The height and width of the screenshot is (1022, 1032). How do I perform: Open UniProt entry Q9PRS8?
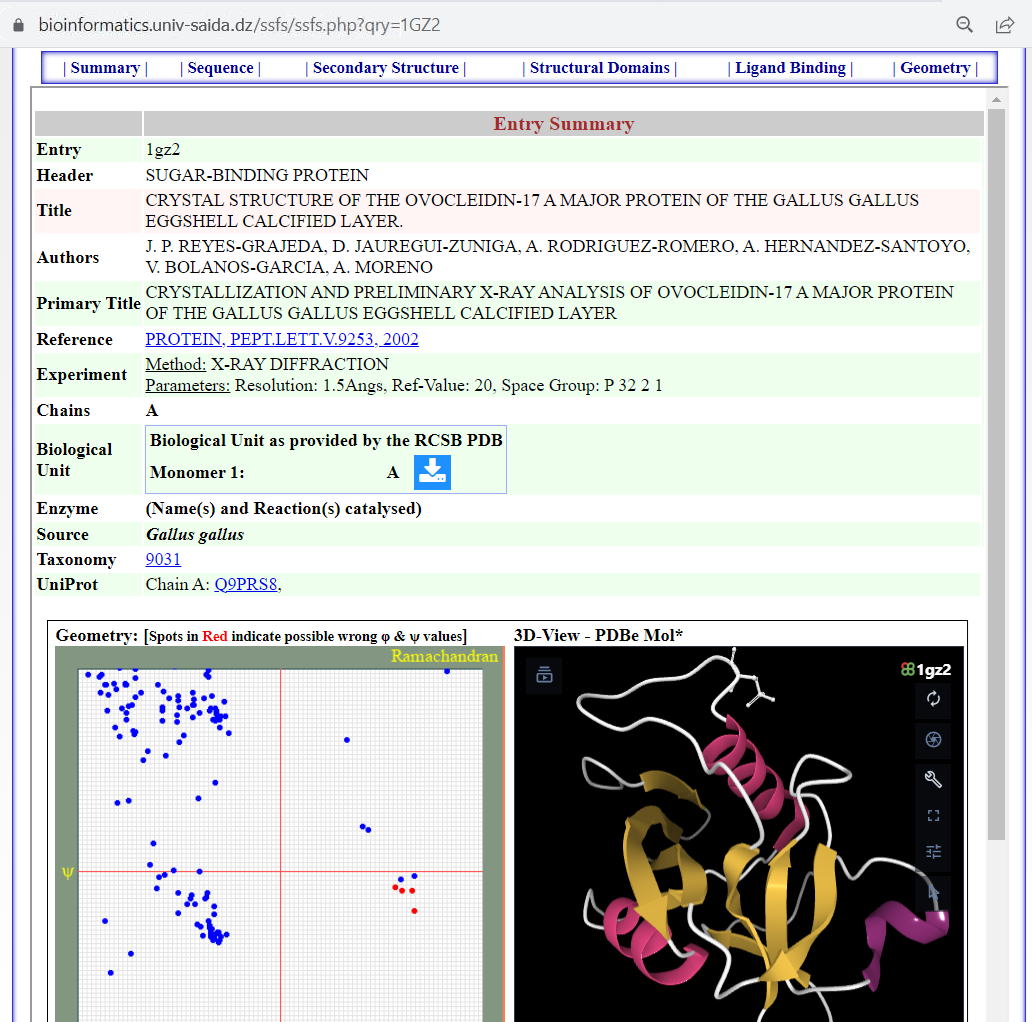click(x=246, y=584)
